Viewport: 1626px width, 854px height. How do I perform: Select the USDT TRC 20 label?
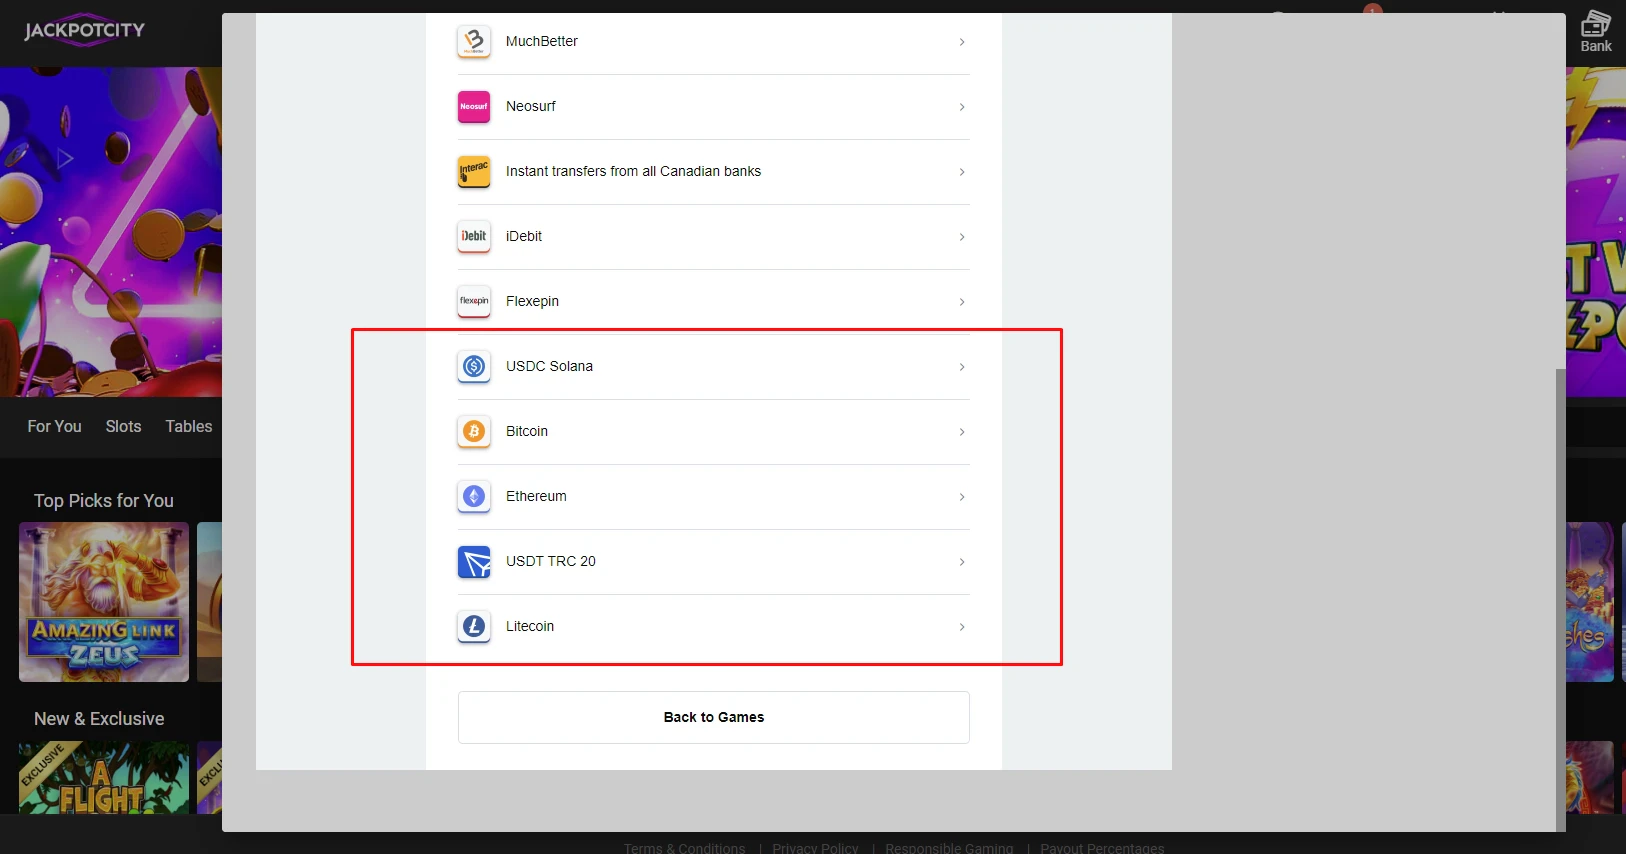tap(551, 561)
